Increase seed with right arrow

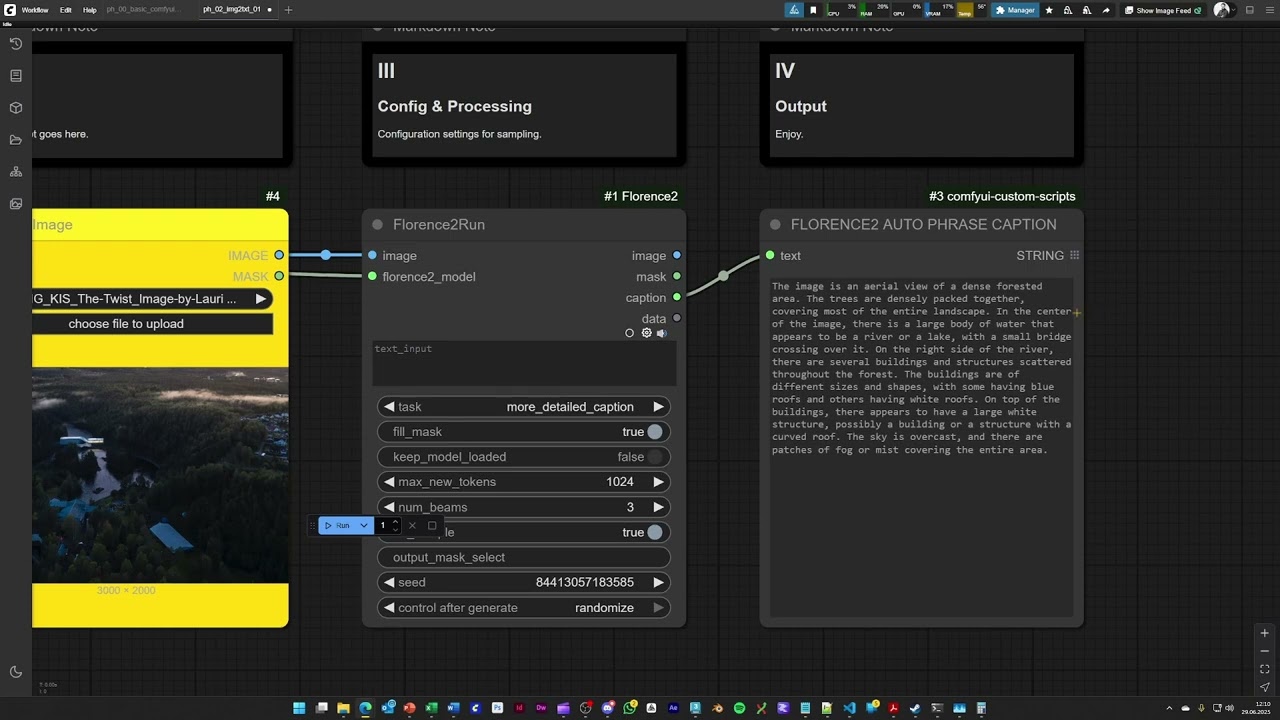[x=658, y=582]
